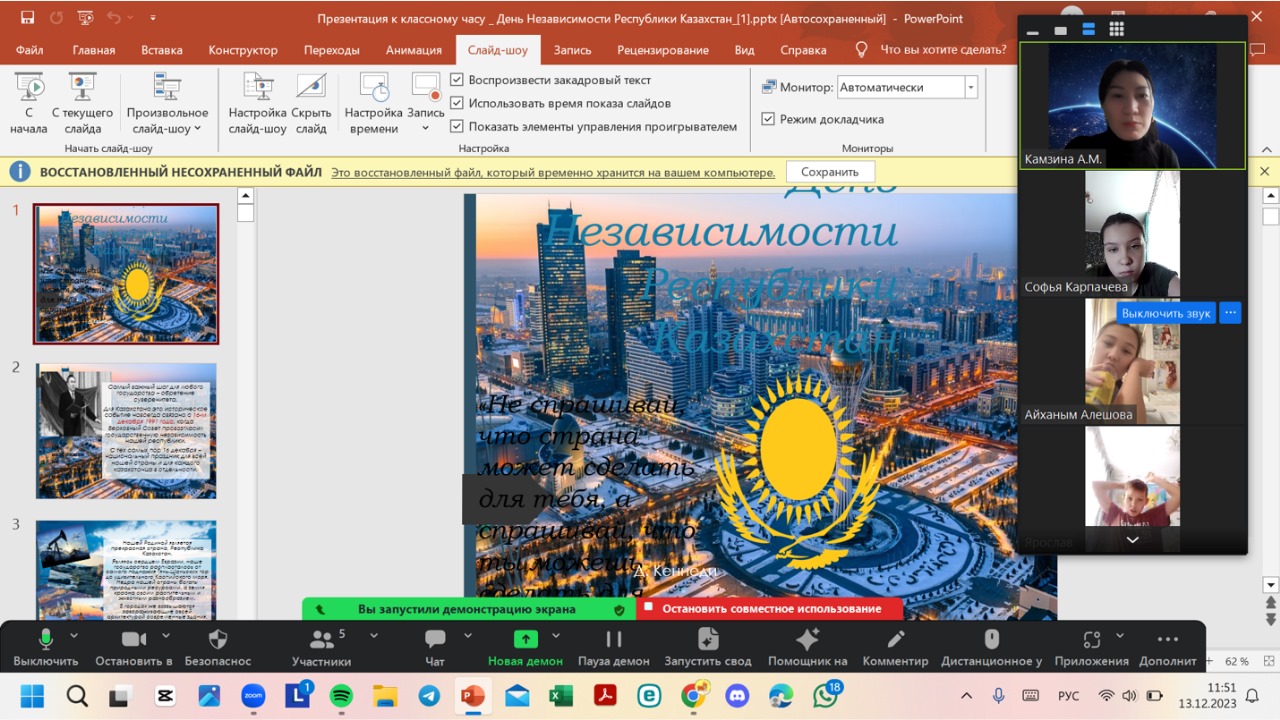Click the Что вы хотите сделать search box
The image size is (1280, 720).
942,50
